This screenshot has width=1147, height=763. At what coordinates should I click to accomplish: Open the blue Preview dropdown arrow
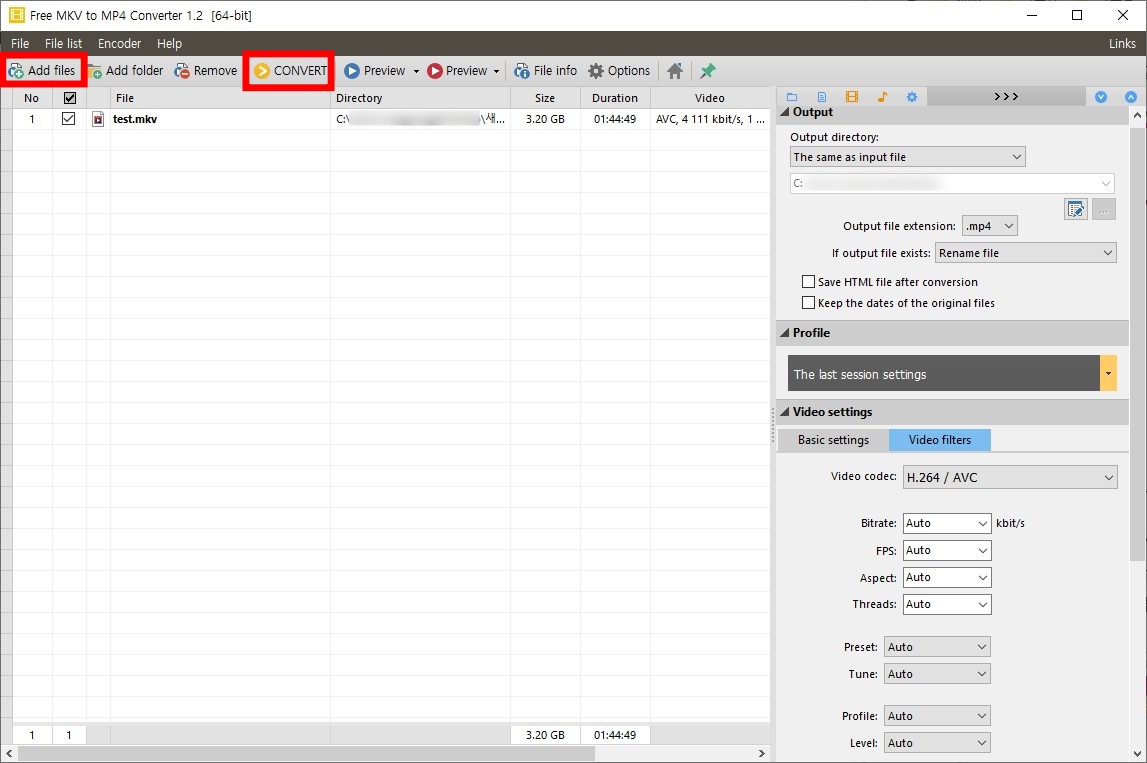[x=416, y=71]
